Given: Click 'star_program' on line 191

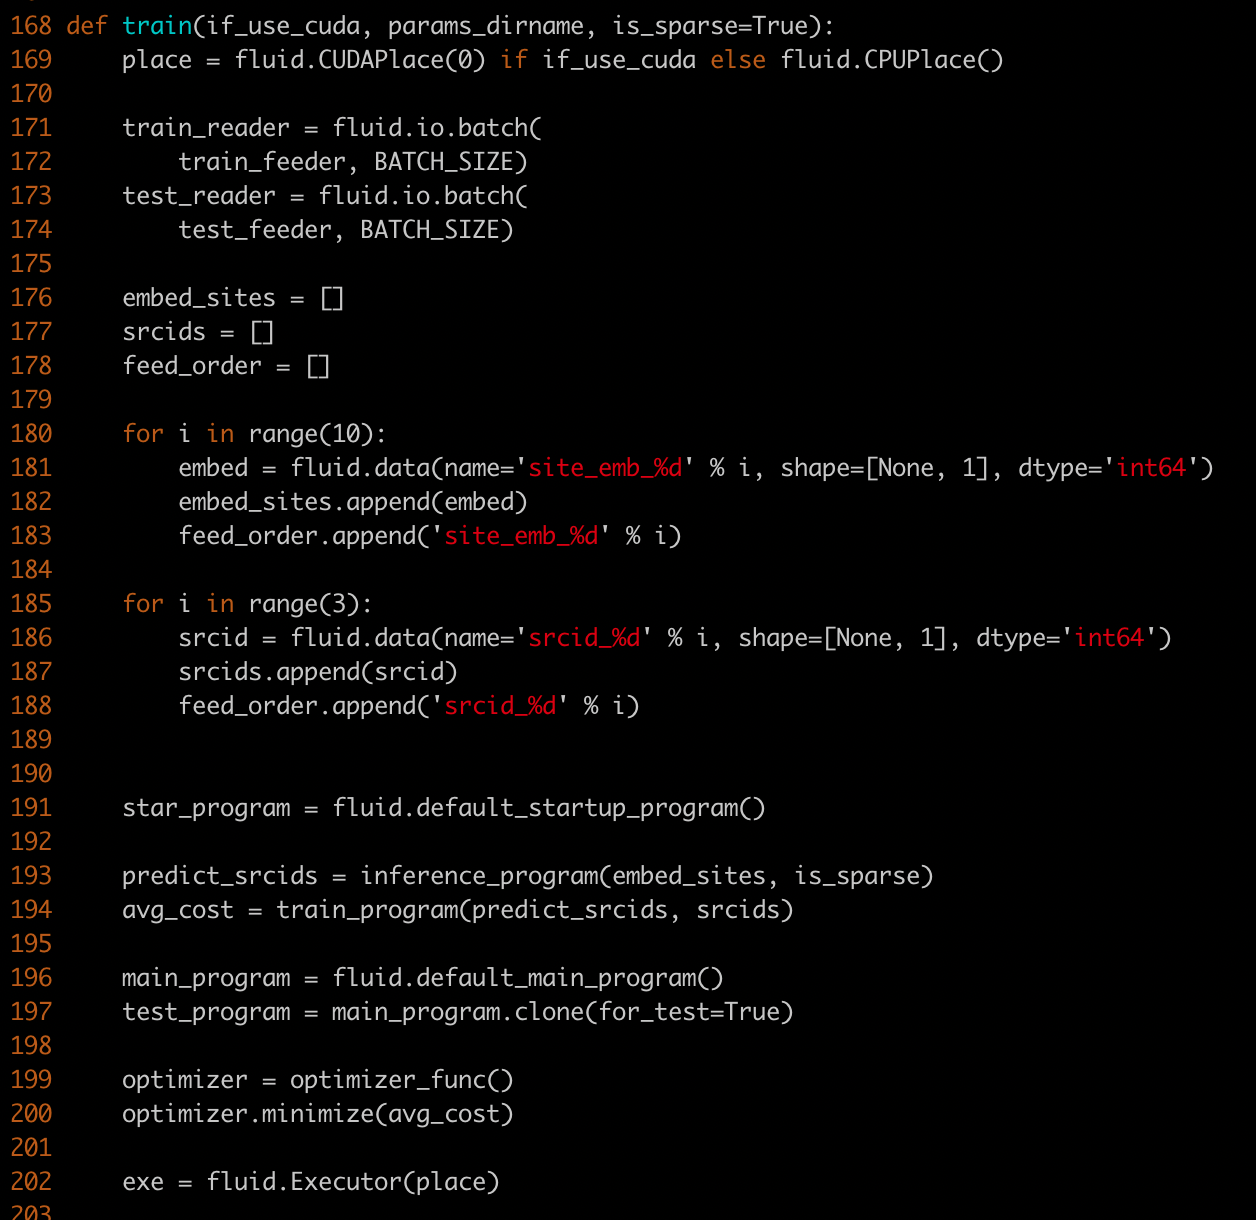Looking at the screenshot, I should click(206, 807).
